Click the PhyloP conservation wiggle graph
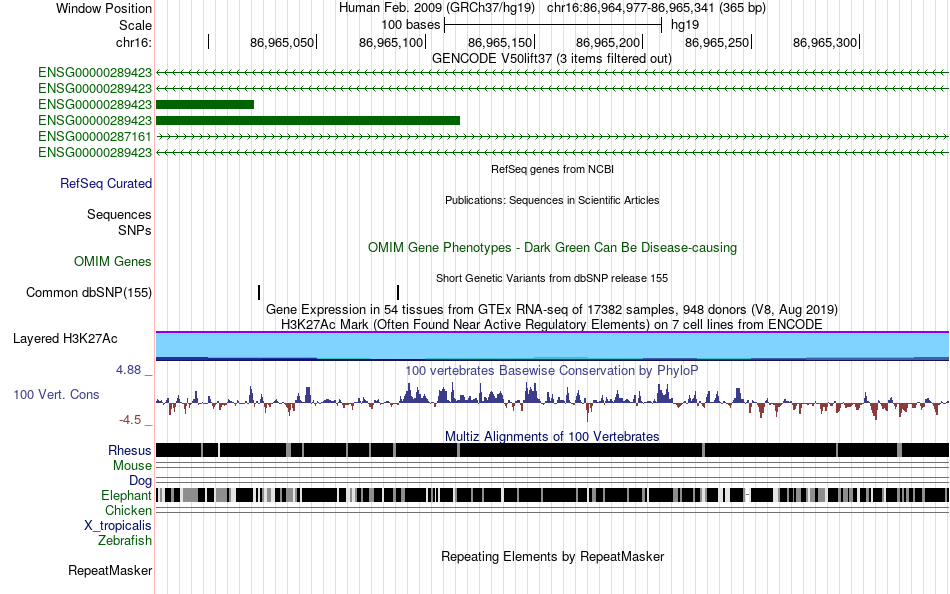Image resolution: width=950 pixels, height=594 pixels. coord(552,401)
